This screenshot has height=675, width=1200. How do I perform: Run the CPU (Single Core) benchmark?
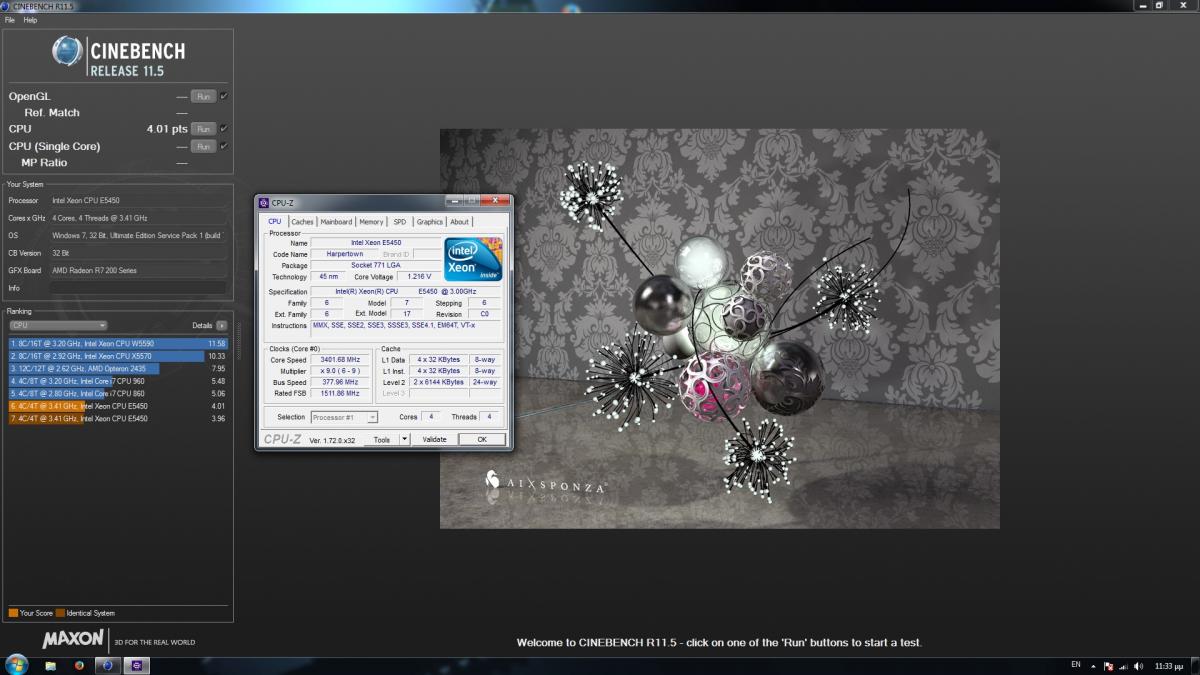click(203, 146)
